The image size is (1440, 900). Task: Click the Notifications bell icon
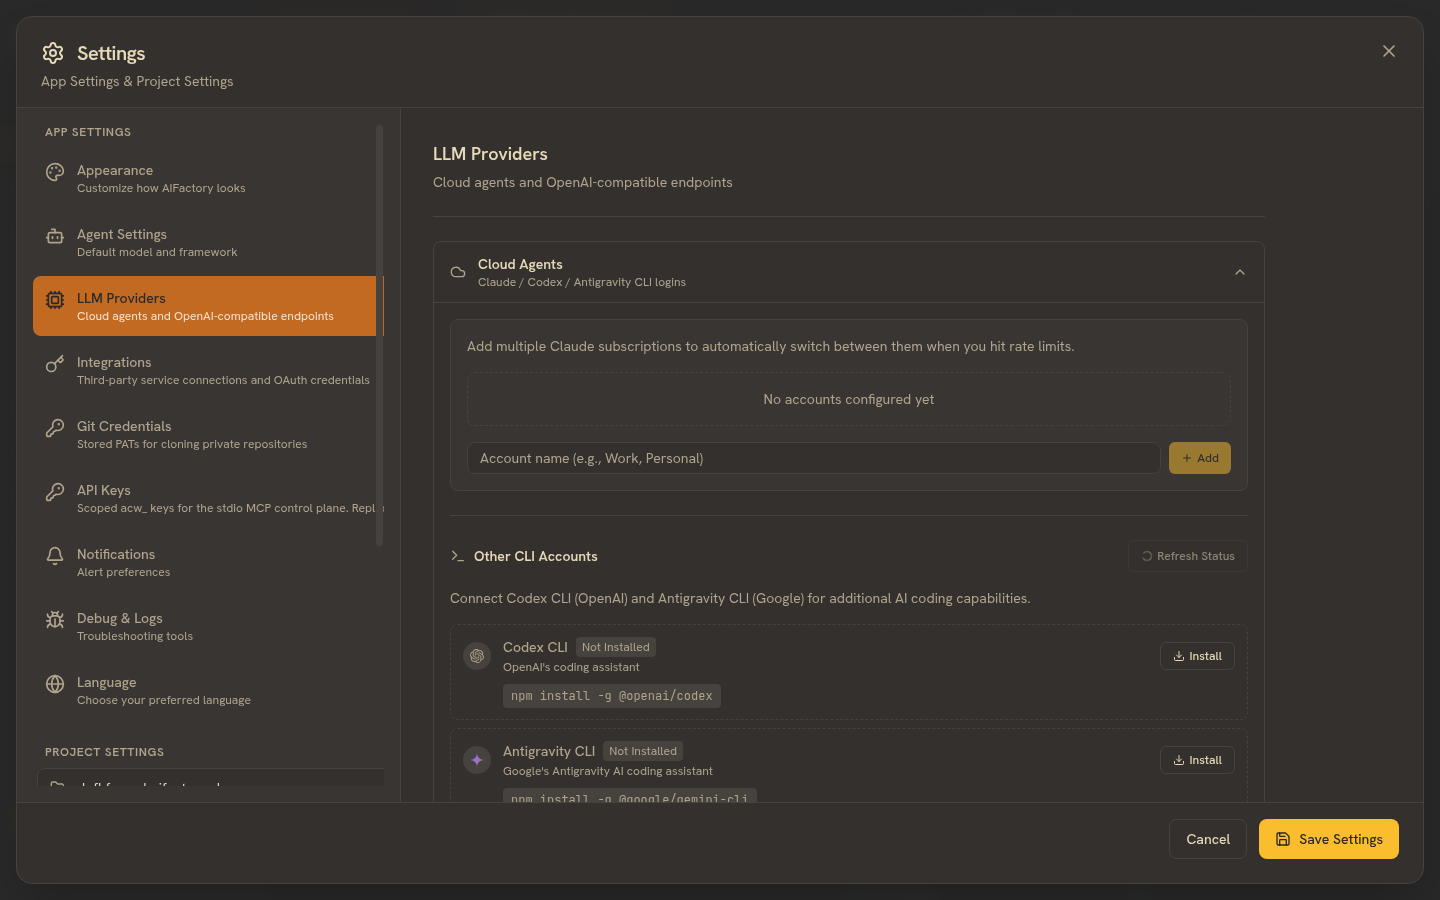click(x=55, y=556)
